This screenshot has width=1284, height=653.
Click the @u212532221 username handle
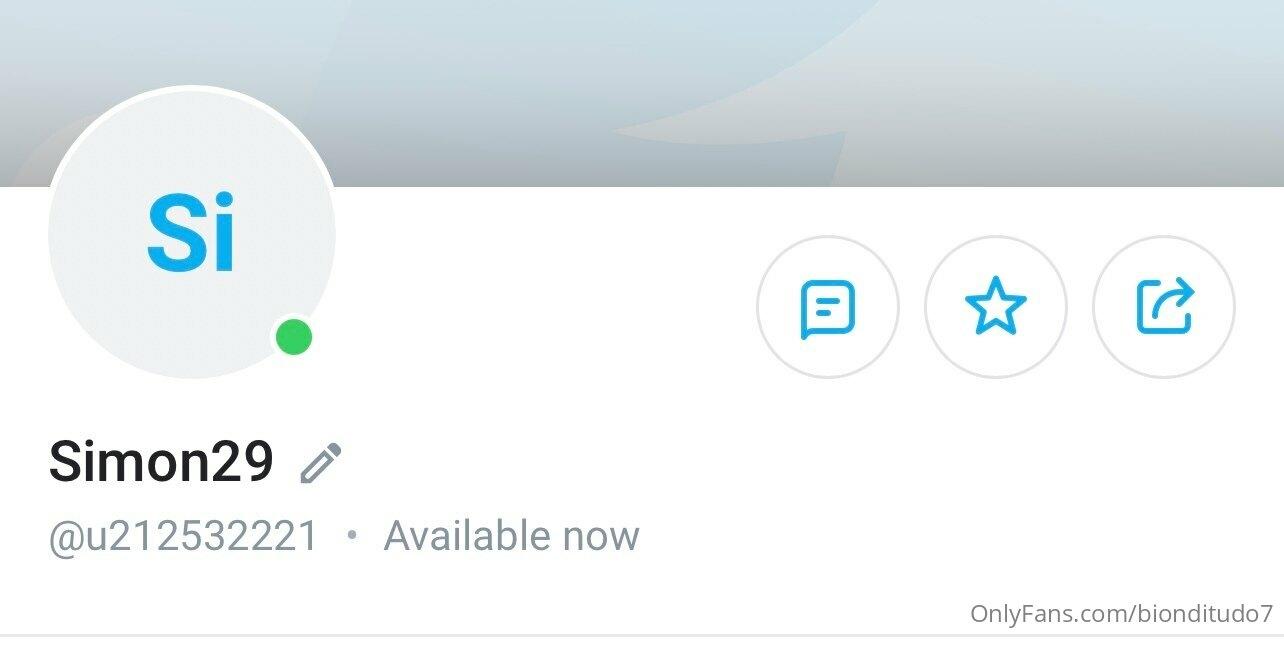(183, 537)
